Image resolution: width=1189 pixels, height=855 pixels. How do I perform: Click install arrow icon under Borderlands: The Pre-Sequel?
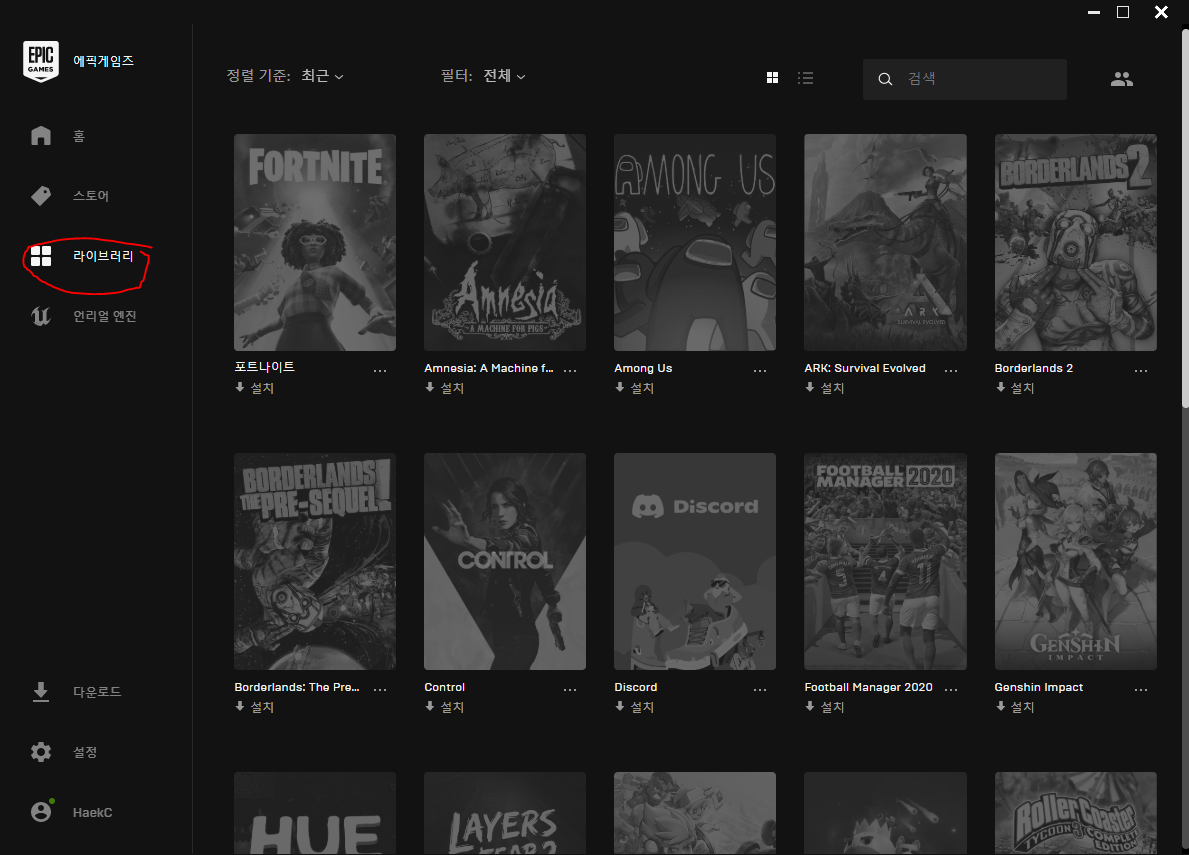point(240,706)
